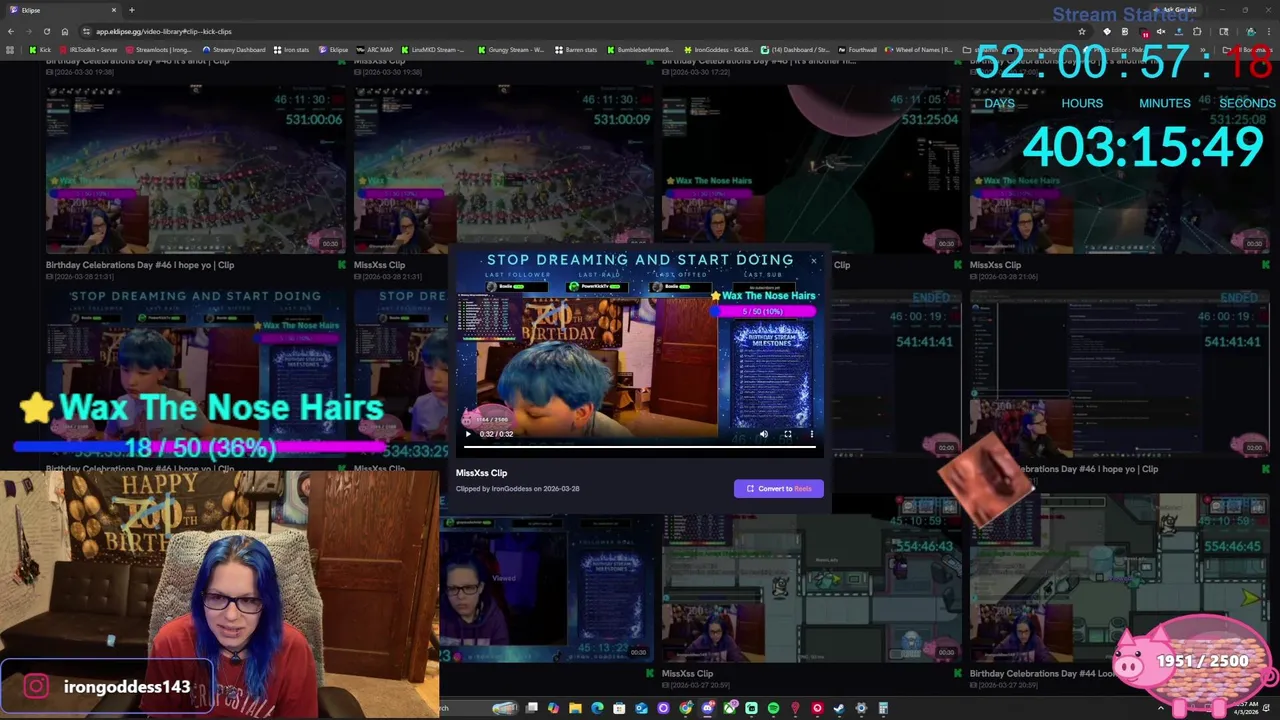Open the Barren stats bookmark
Viewport: 1280px width, 720px height.
click(x=575, y=50)
